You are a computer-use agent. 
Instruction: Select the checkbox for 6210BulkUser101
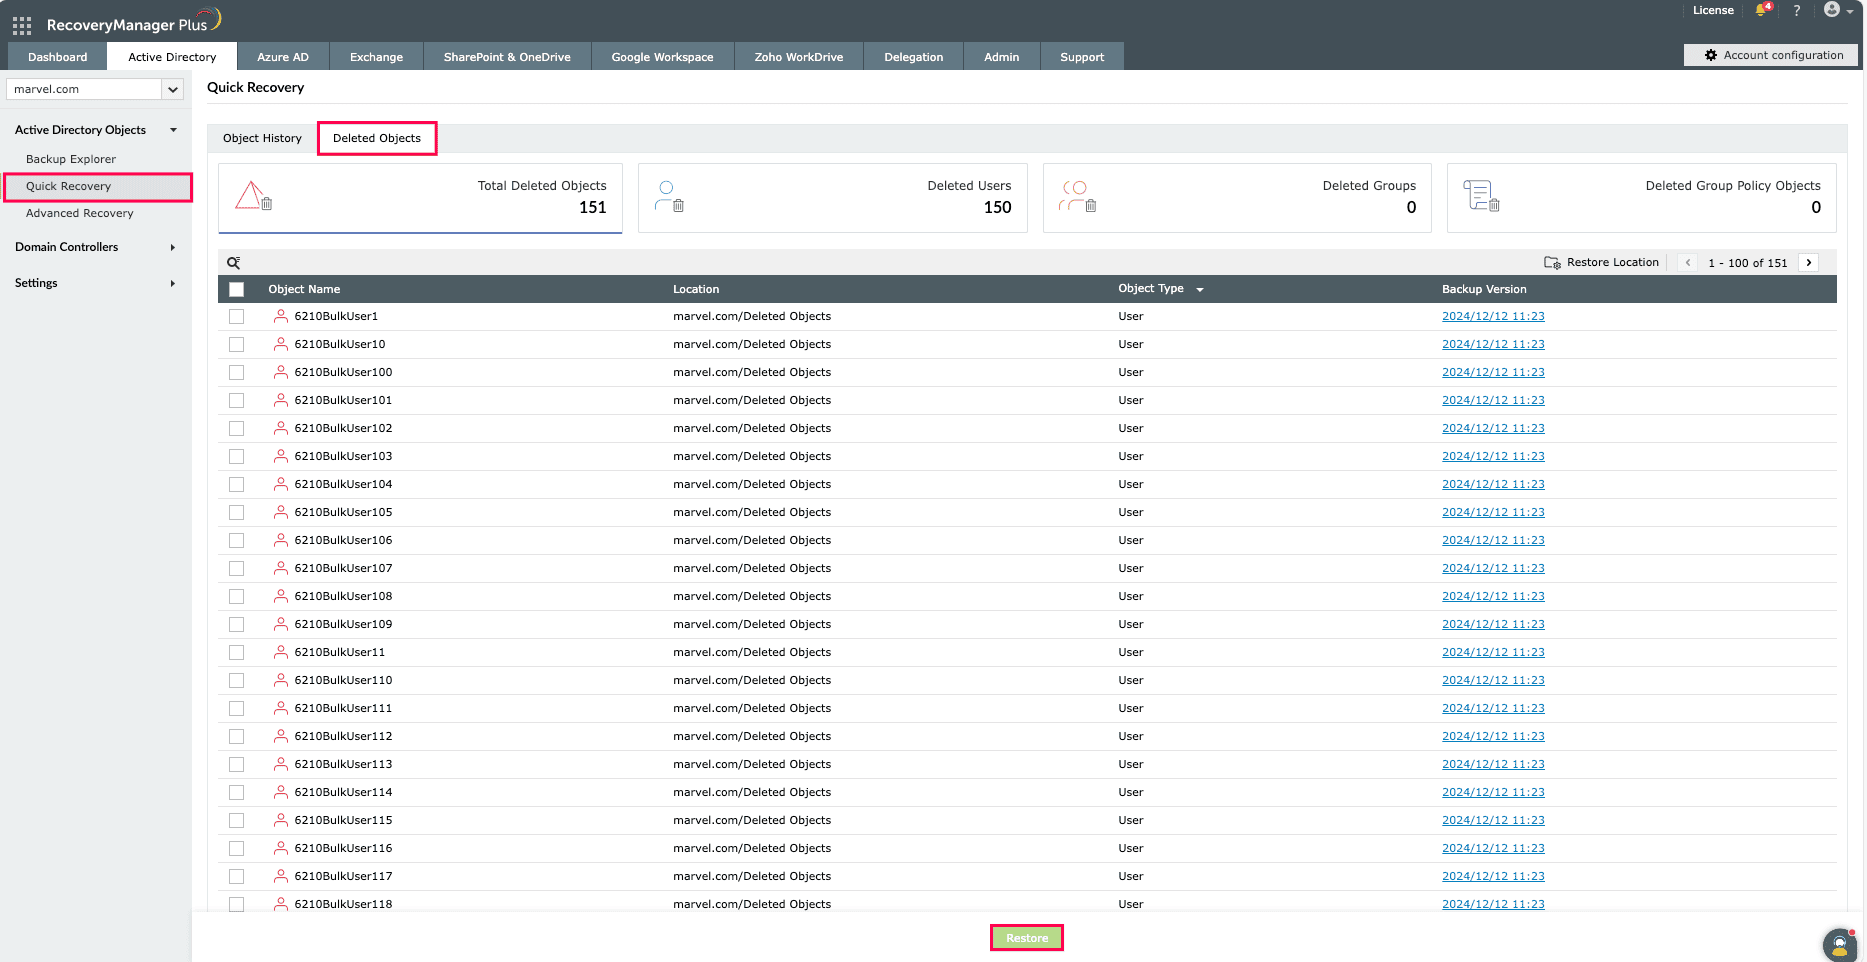pyautogui.click(x=236, y=400)
